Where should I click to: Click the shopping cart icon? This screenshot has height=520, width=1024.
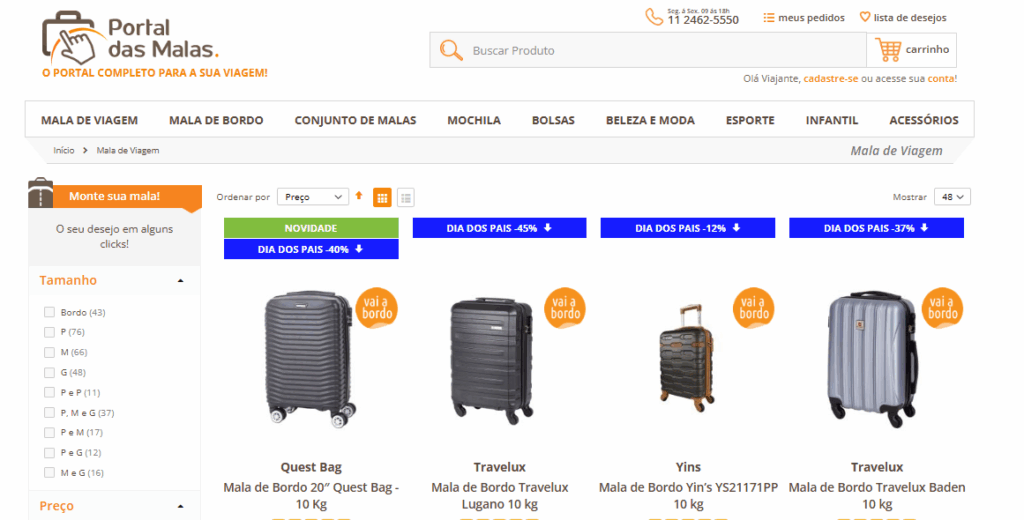[x=888, y=50]
